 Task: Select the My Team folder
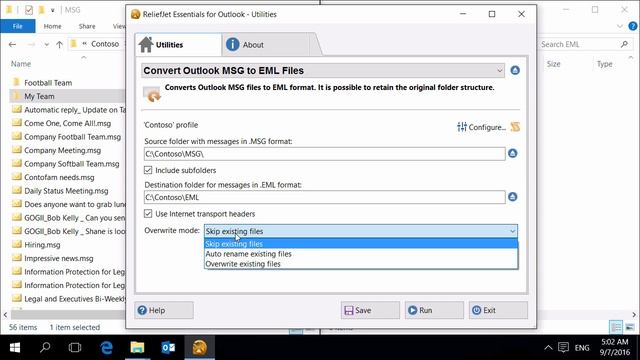point(39,96)
